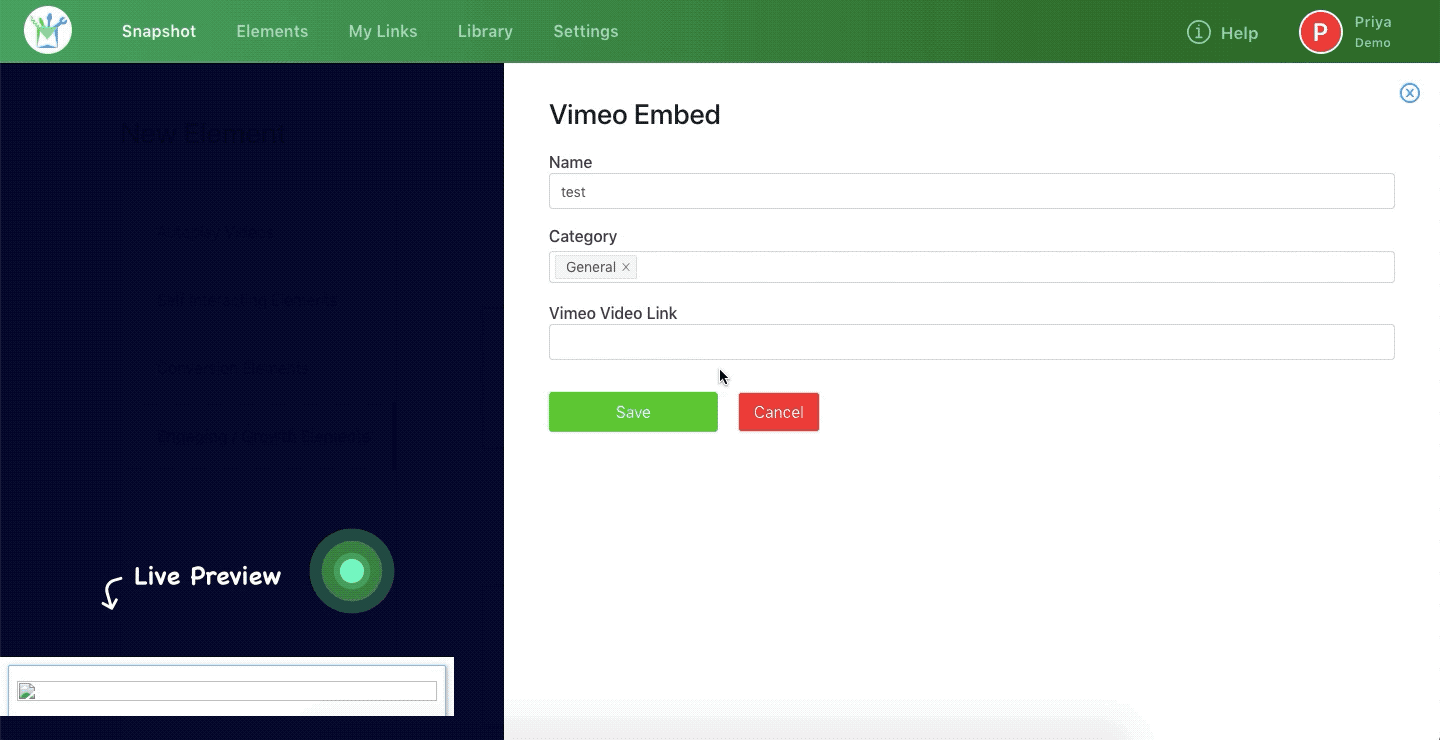Open the Priya Demo account menu

coord(1373,32)
